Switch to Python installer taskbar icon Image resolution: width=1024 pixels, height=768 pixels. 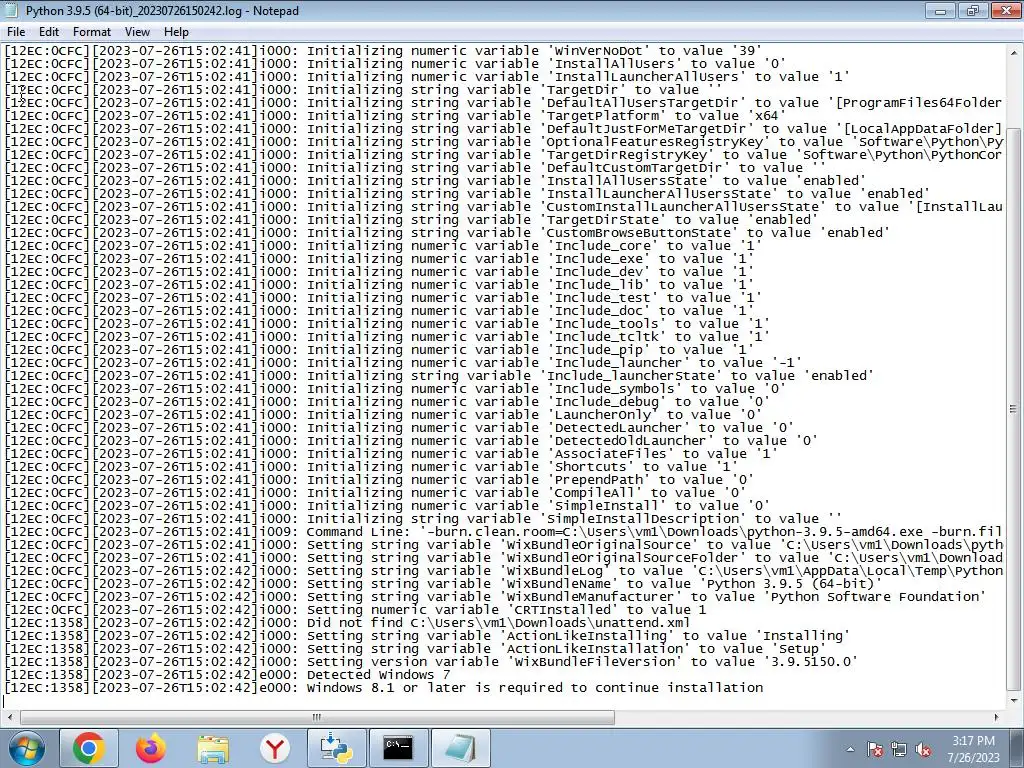click(x=337, y=748)
